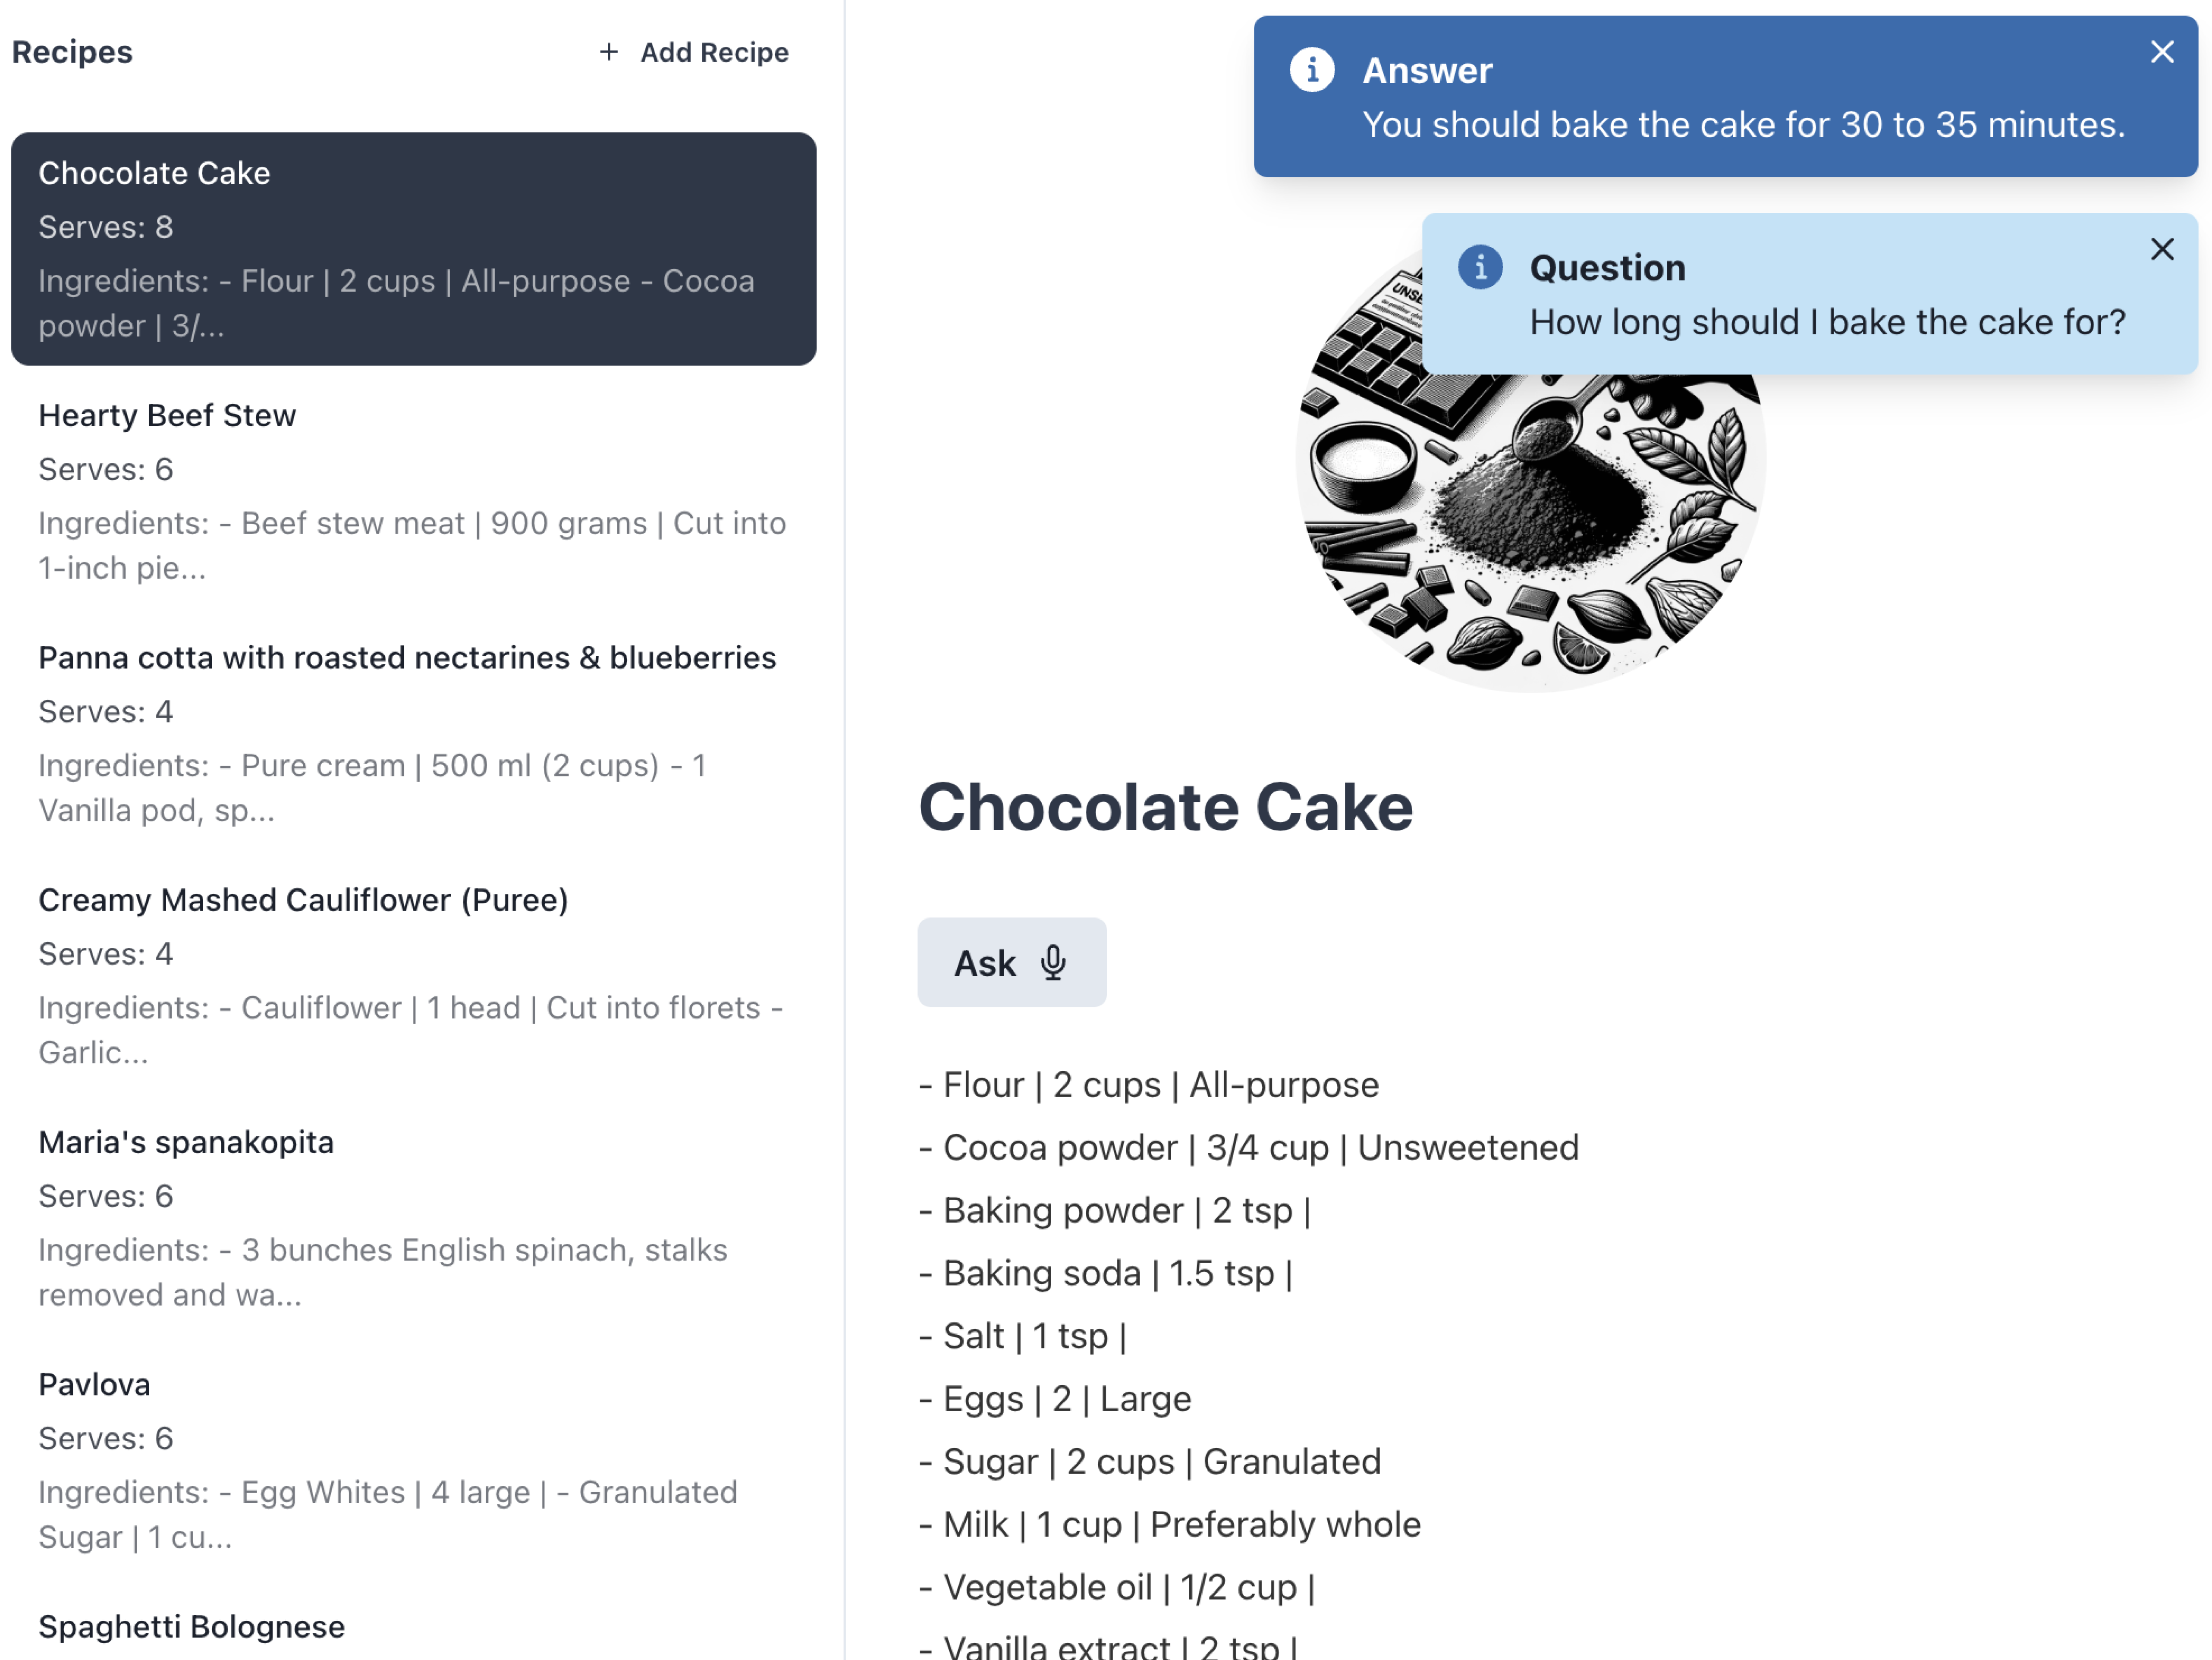Dismiss the Answer notification with its X
The height and width of the screenshot is (1660, 2212).
[x=2163, y=51]
